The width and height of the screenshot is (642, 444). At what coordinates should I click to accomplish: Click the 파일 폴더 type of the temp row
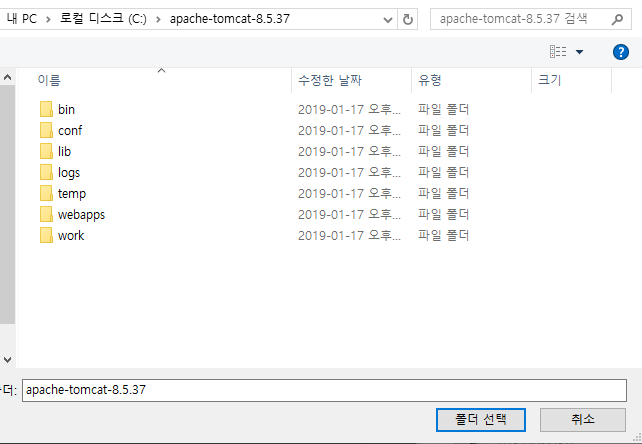coord(443,193)
